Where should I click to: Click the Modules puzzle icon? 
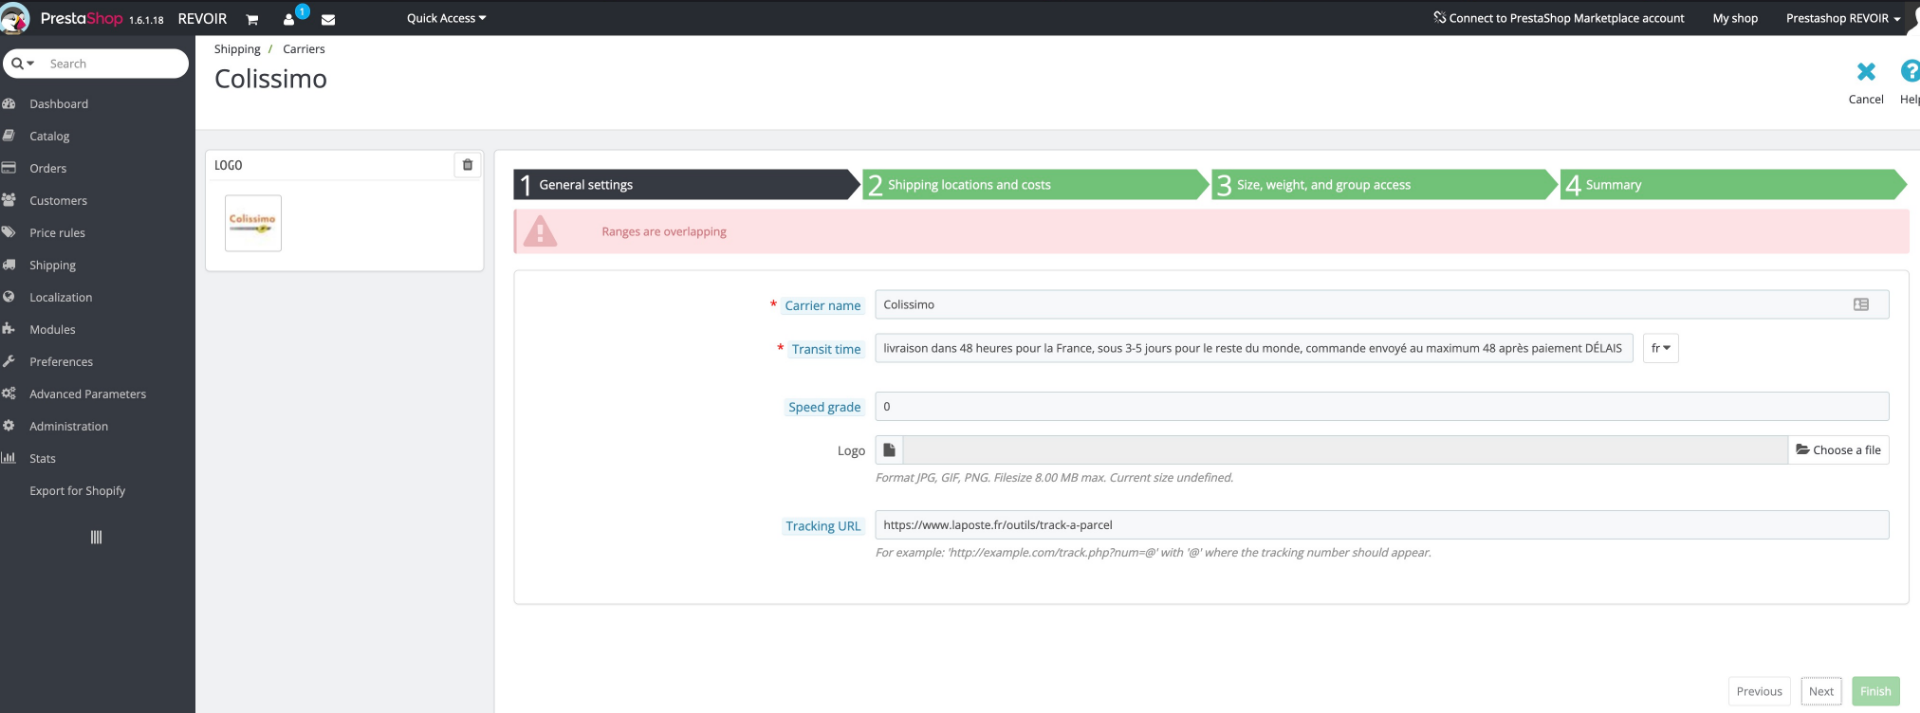click(9, 329)
